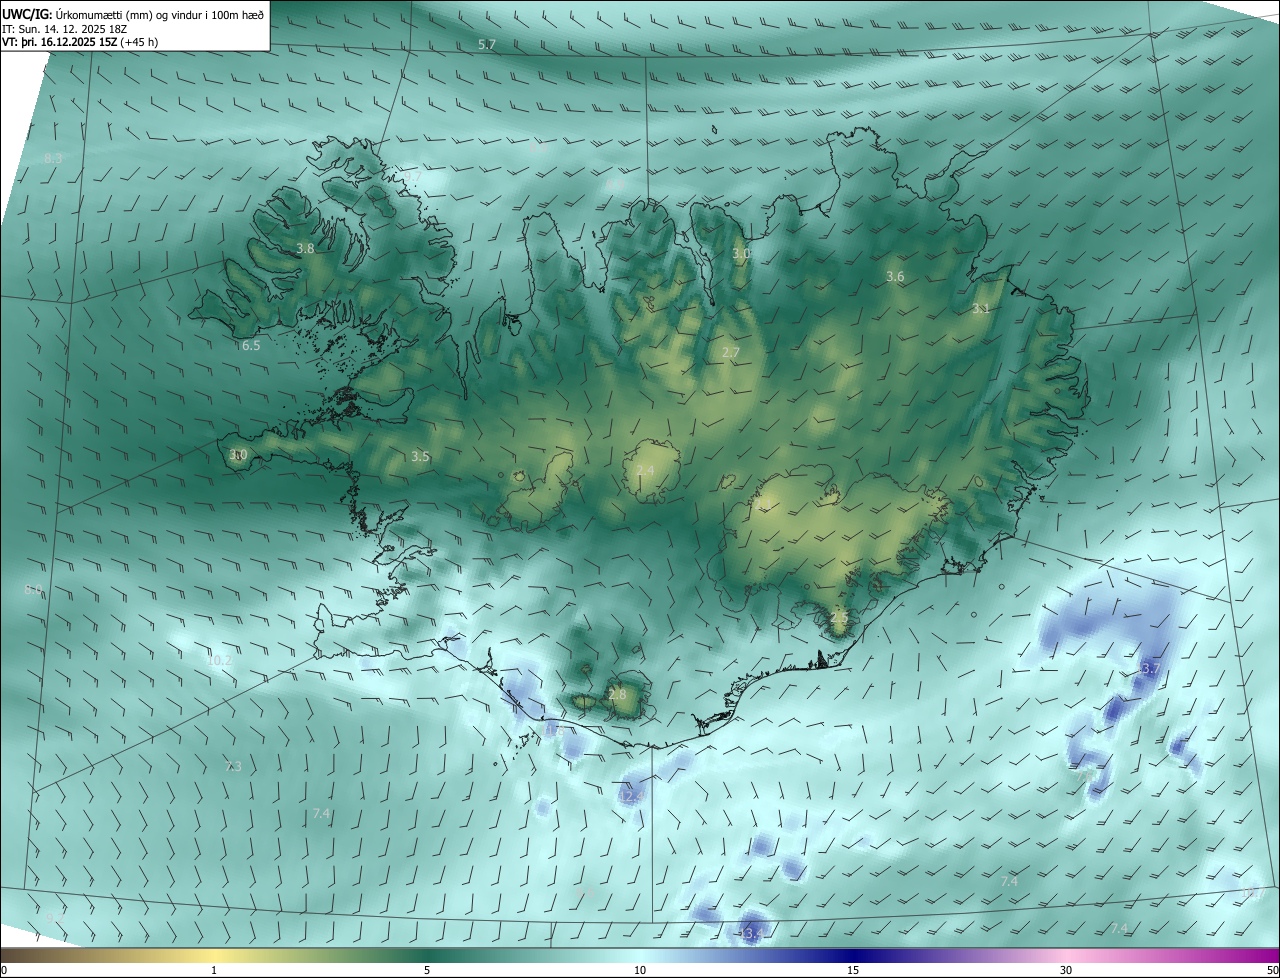Click the colour scale tick label 15
The height and width of the screenshot is (978, 1280).
click(853, 970)
